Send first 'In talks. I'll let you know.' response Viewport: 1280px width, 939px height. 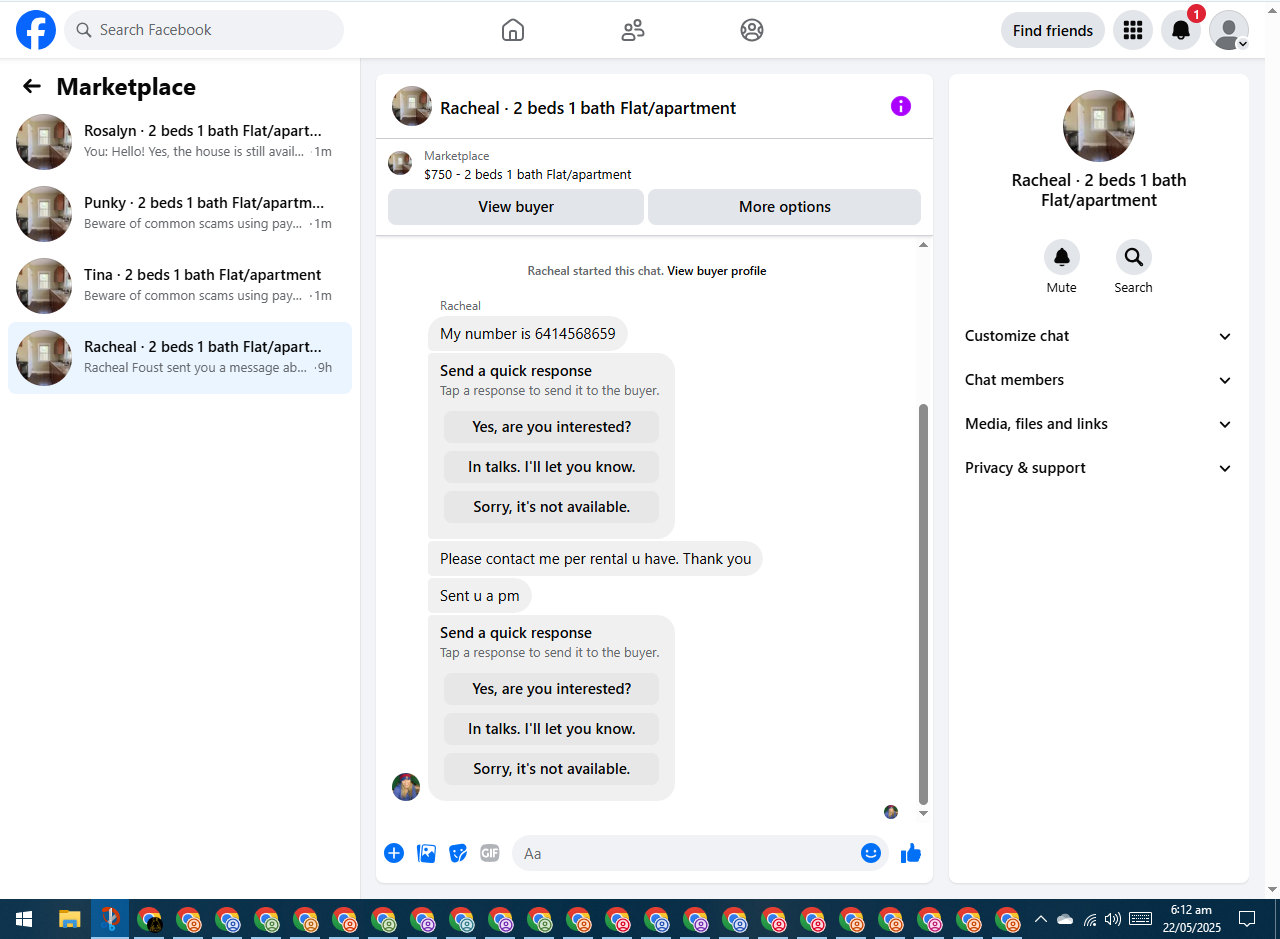551,467
